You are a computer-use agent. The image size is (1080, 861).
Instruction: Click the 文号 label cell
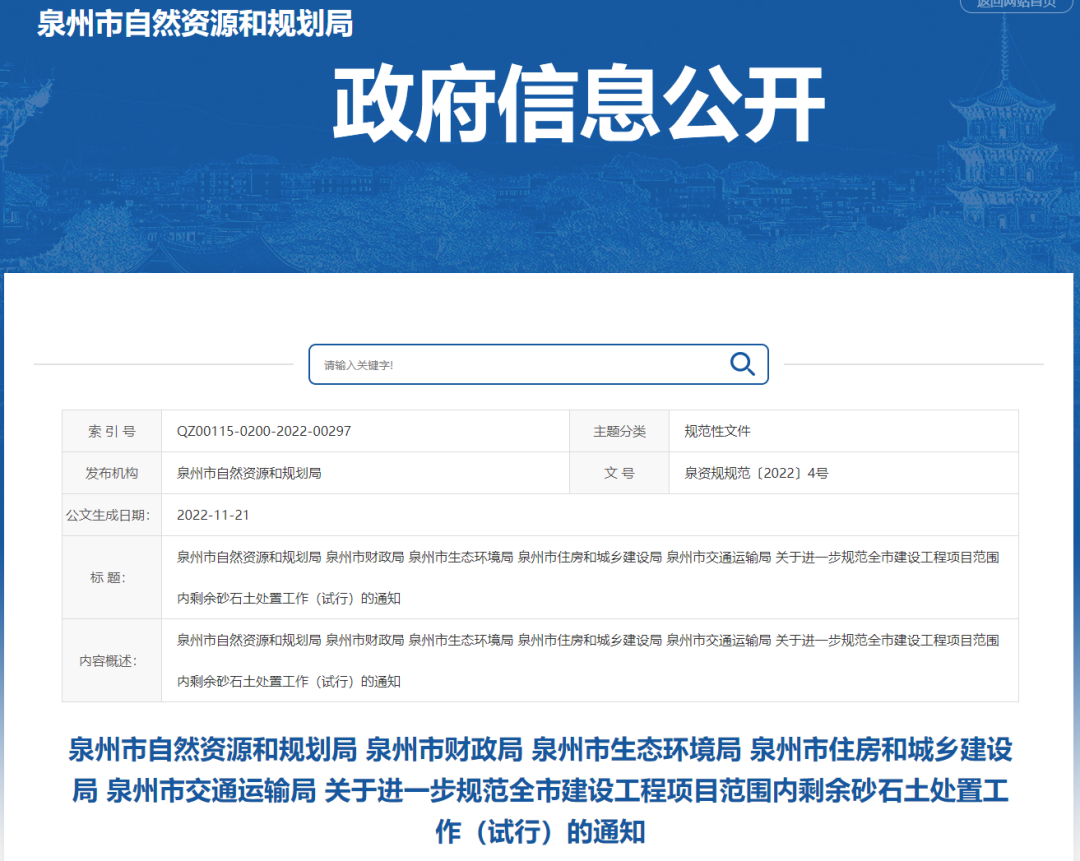coord(619,473)
